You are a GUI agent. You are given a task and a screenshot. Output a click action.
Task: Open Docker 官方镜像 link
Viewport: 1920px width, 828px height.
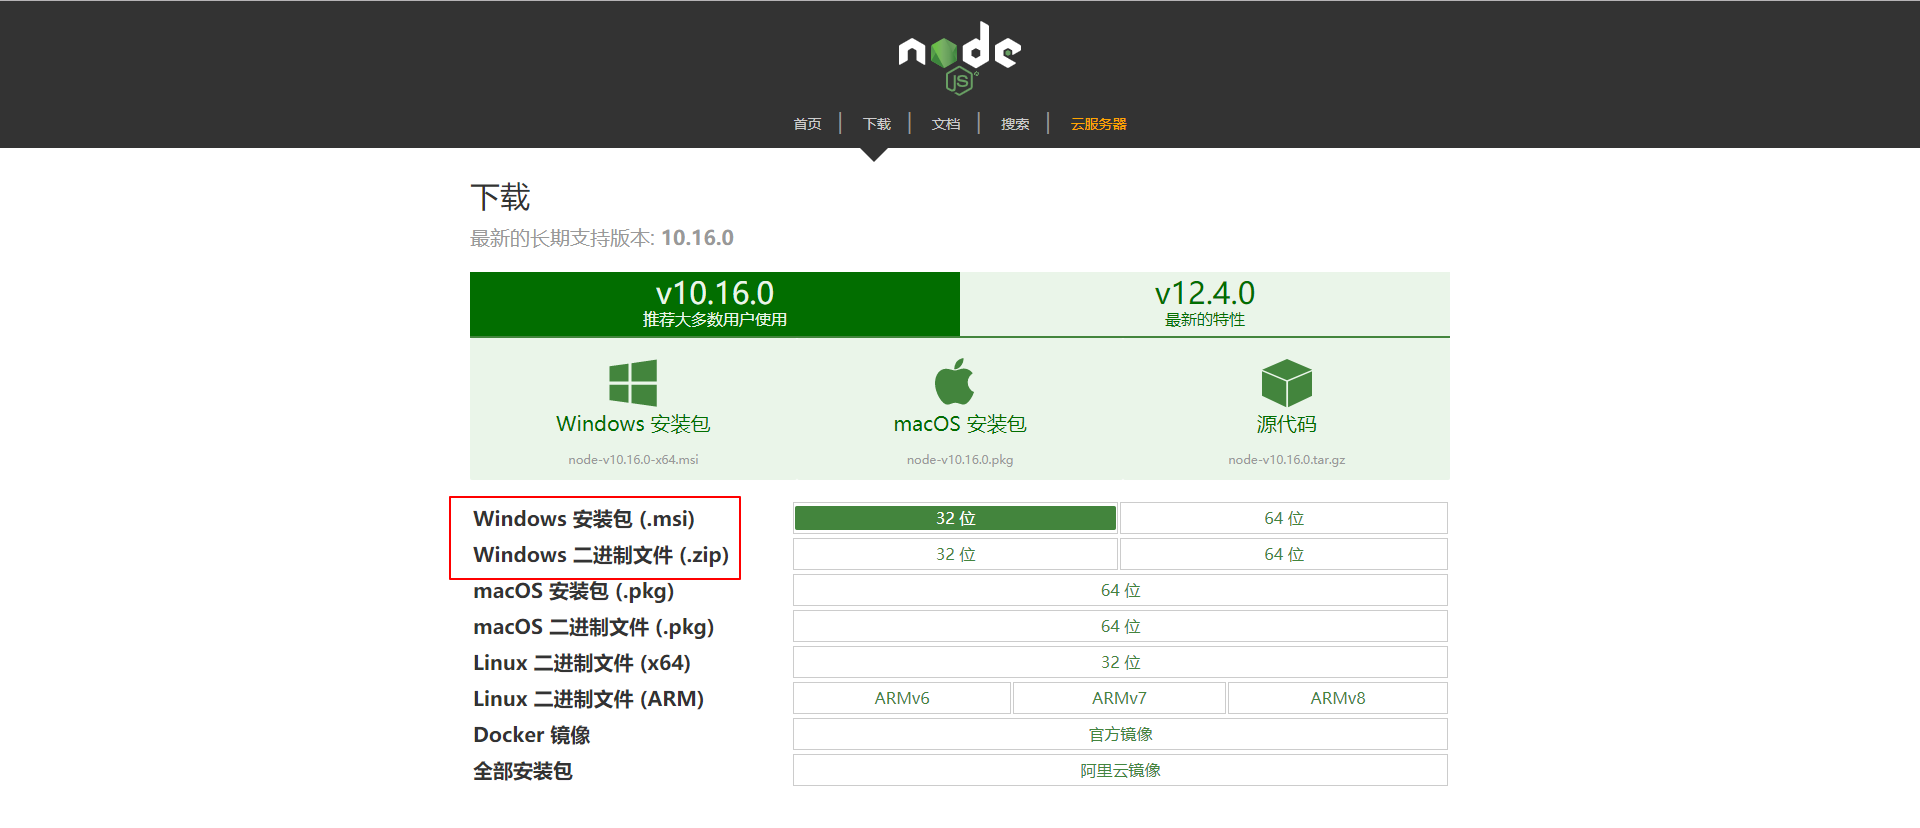click(x=1120, y=734)
